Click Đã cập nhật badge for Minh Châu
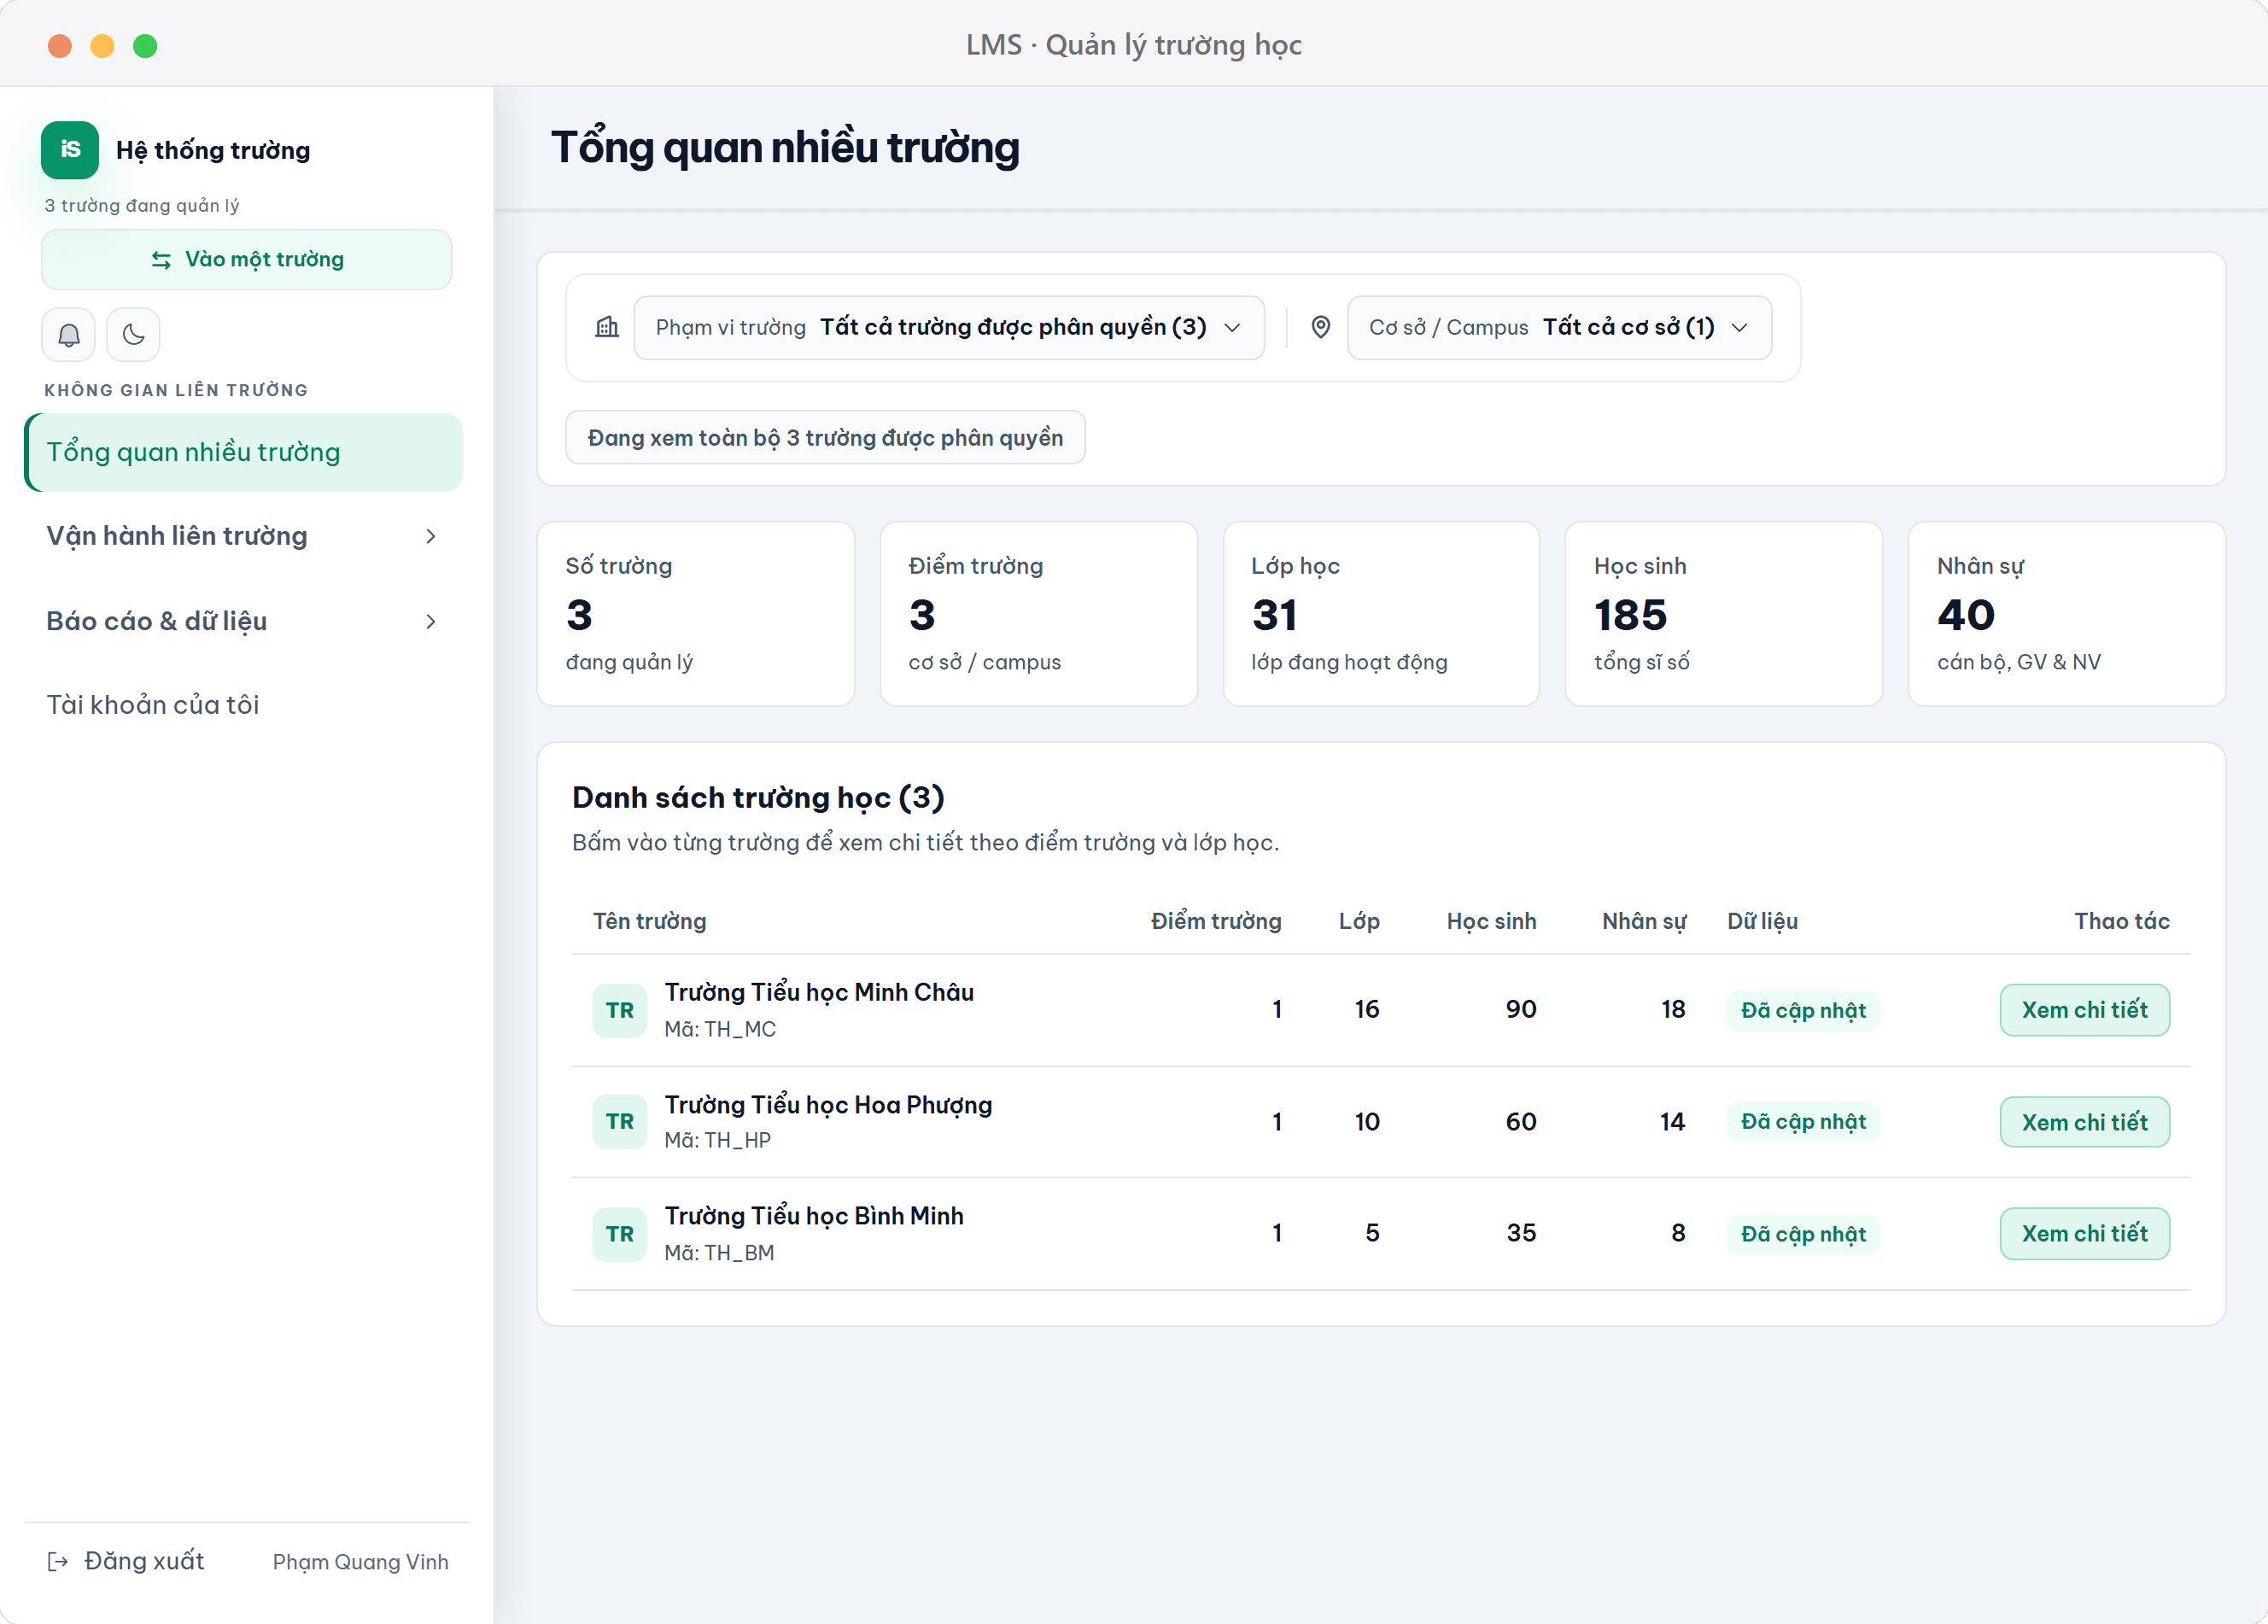This screenshot has height=1624, width=2268. [x=1803, y=1010]
